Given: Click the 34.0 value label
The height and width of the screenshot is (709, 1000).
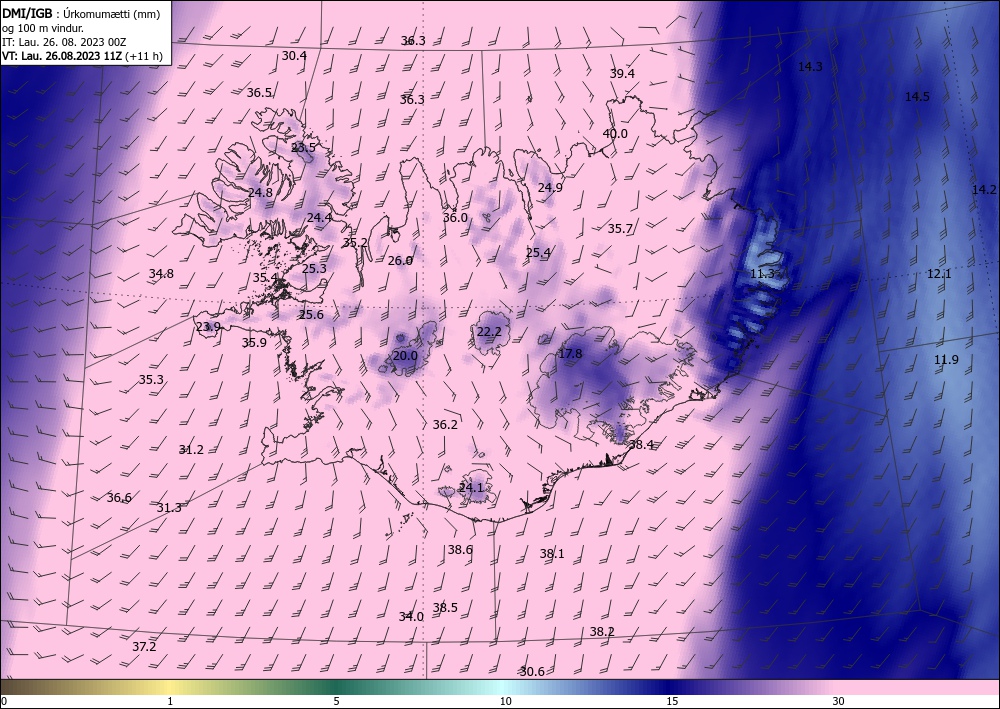Looking at the screenshot, I should [411, 617].
